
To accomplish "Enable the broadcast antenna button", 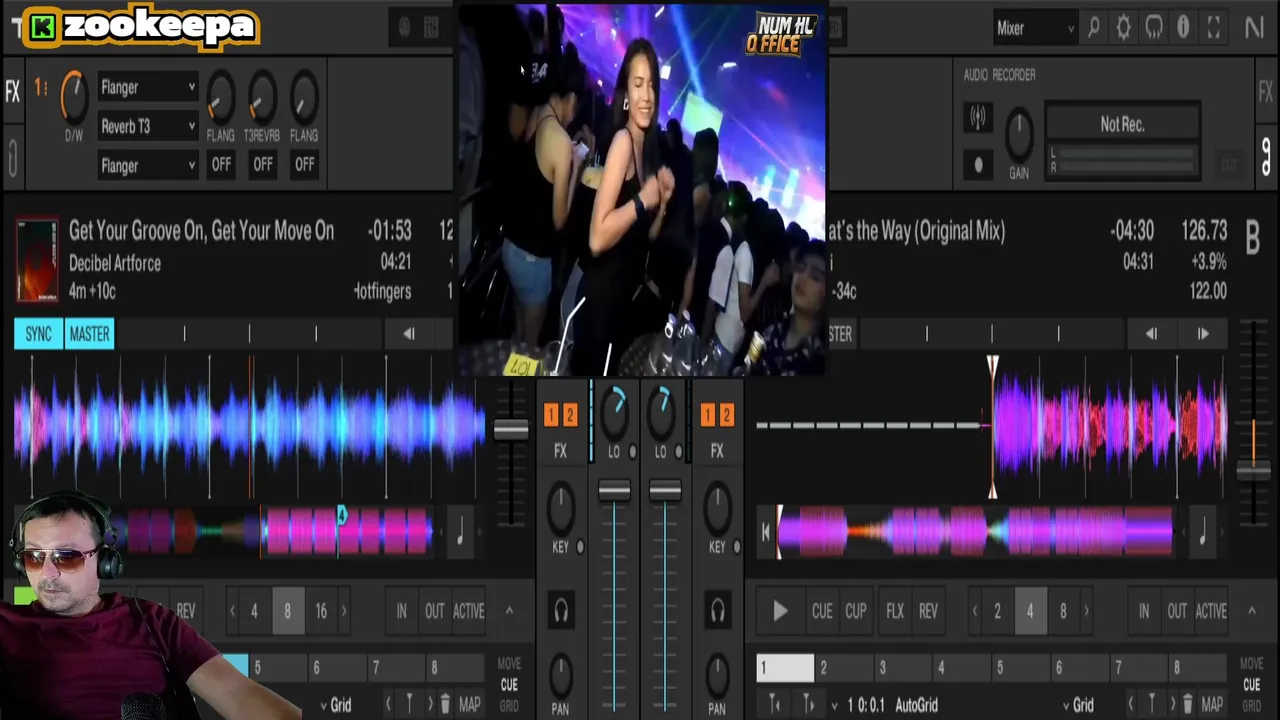I will [x=978, y=117].
